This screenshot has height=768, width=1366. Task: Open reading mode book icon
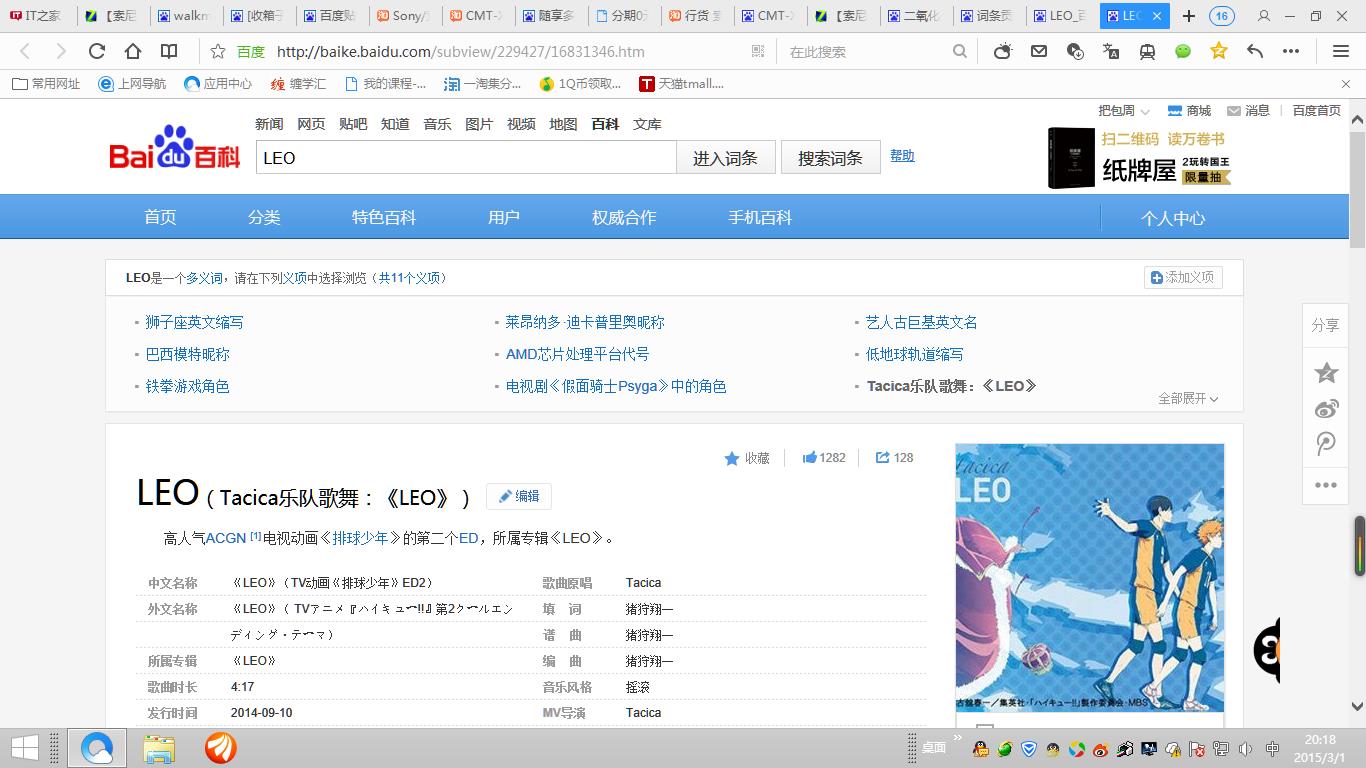[x=169, y=51]
